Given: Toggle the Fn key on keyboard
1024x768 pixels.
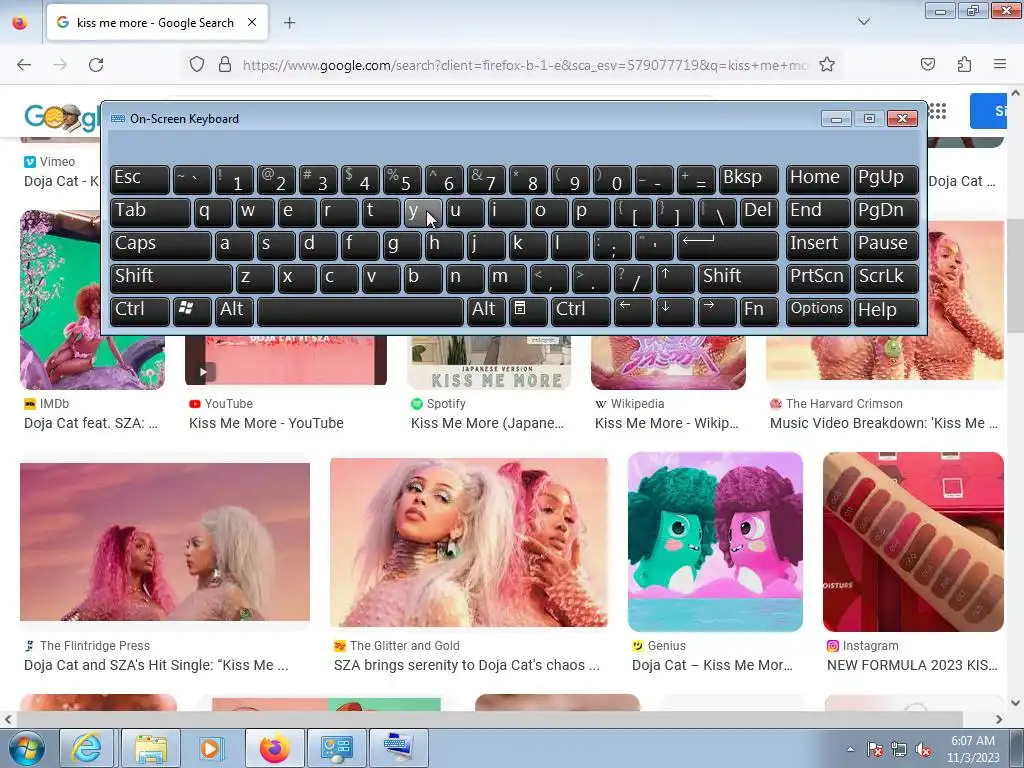Looking at the screenshot, I should (759, 310).
